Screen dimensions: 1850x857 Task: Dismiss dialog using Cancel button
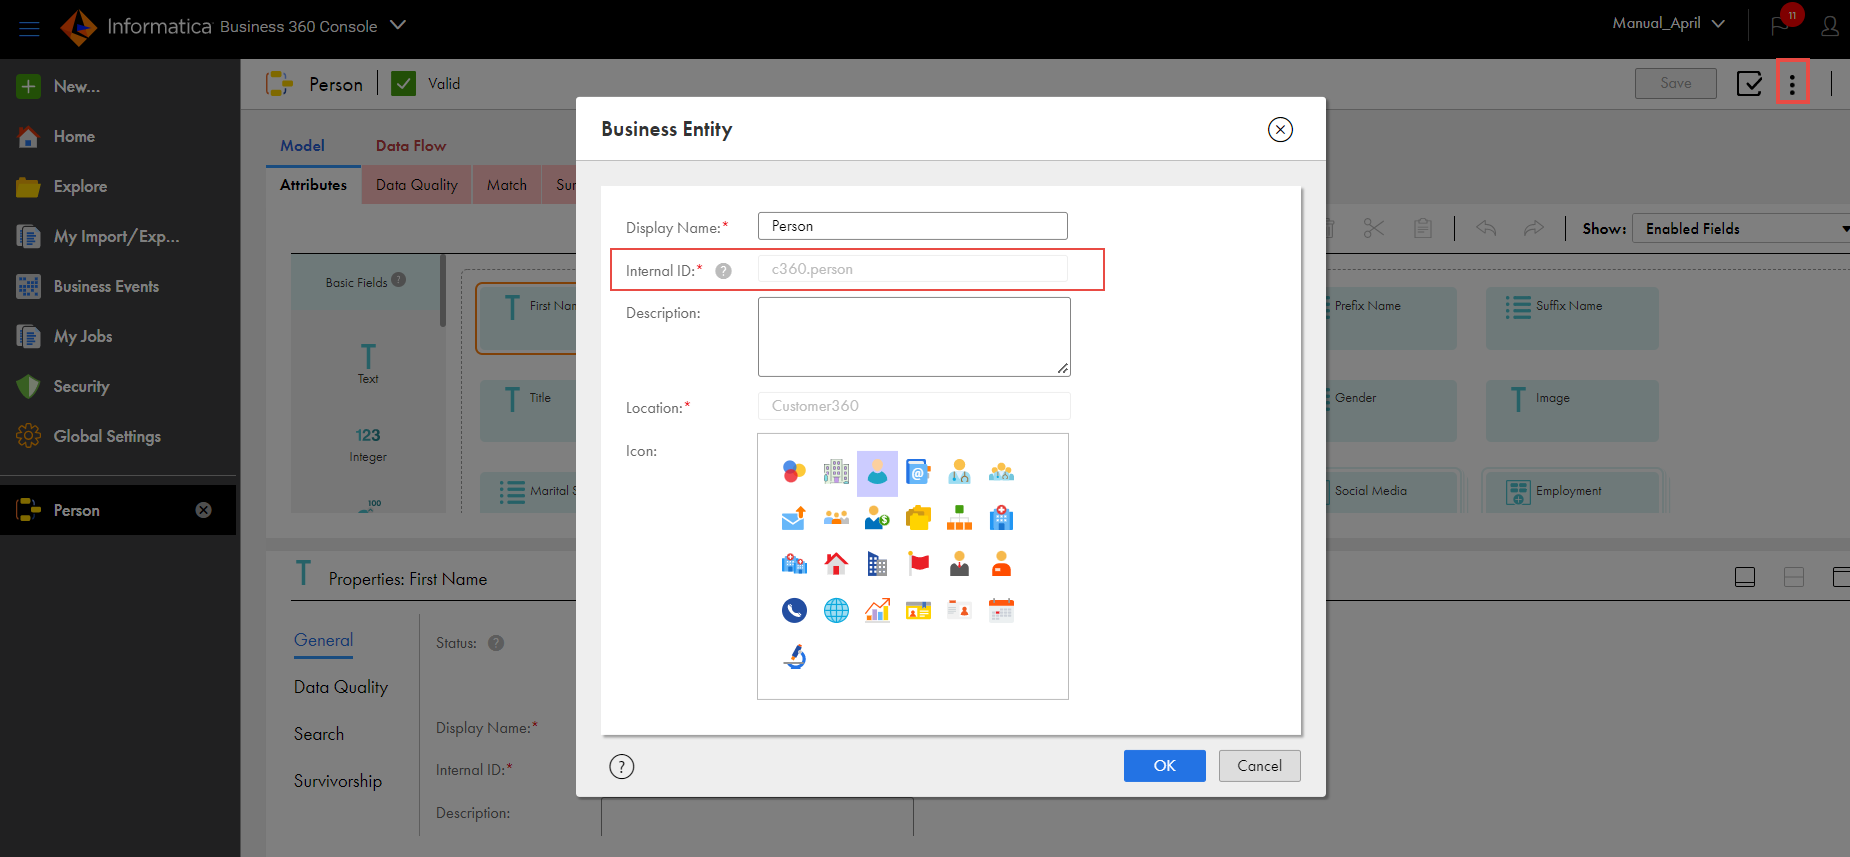[x=1259, y=766]
